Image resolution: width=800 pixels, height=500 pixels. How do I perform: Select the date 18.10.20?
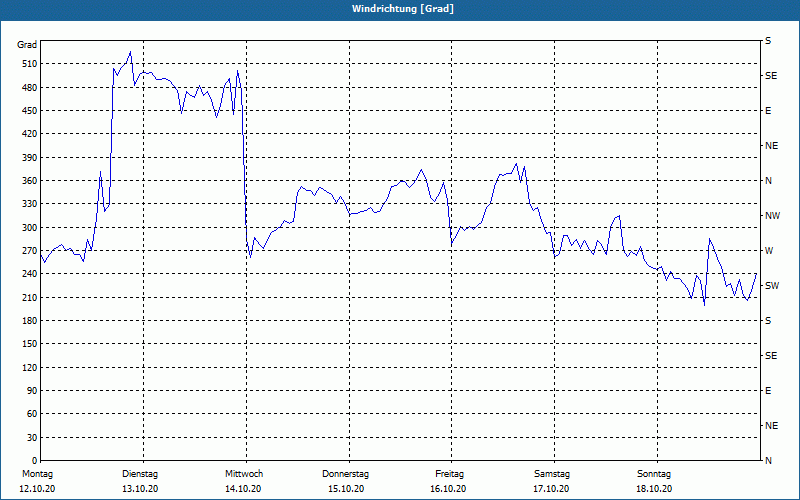[654, 489]
